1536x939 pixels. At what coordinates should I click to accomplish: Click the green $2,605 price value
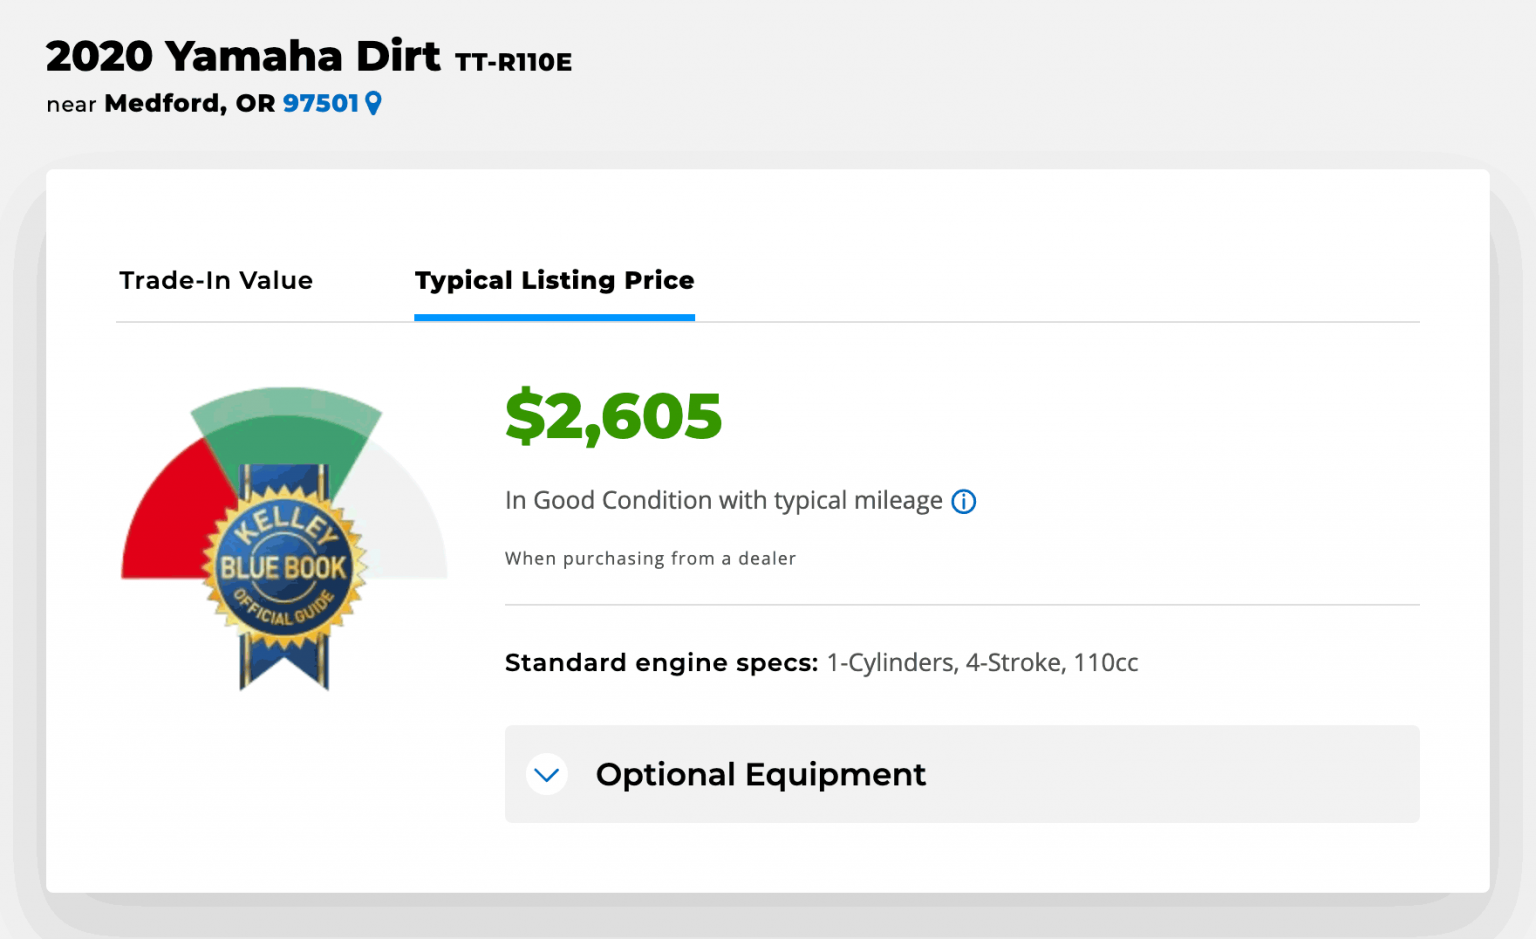point(613,416)
